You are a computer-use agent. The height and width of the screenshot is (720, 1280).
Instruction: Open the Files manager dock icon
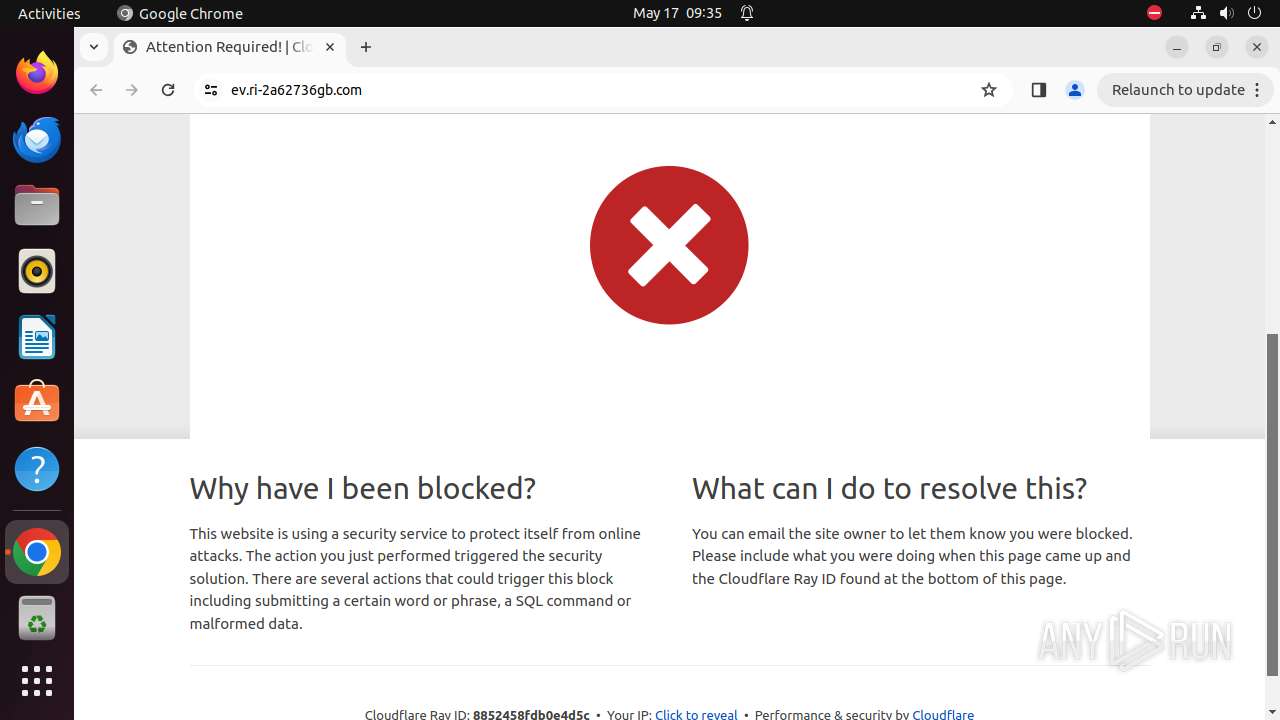point(37,205)
